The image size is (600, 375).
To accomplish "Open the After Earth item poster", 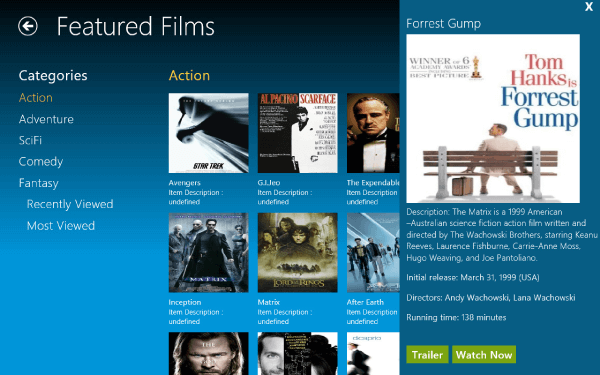I will 373,253.
